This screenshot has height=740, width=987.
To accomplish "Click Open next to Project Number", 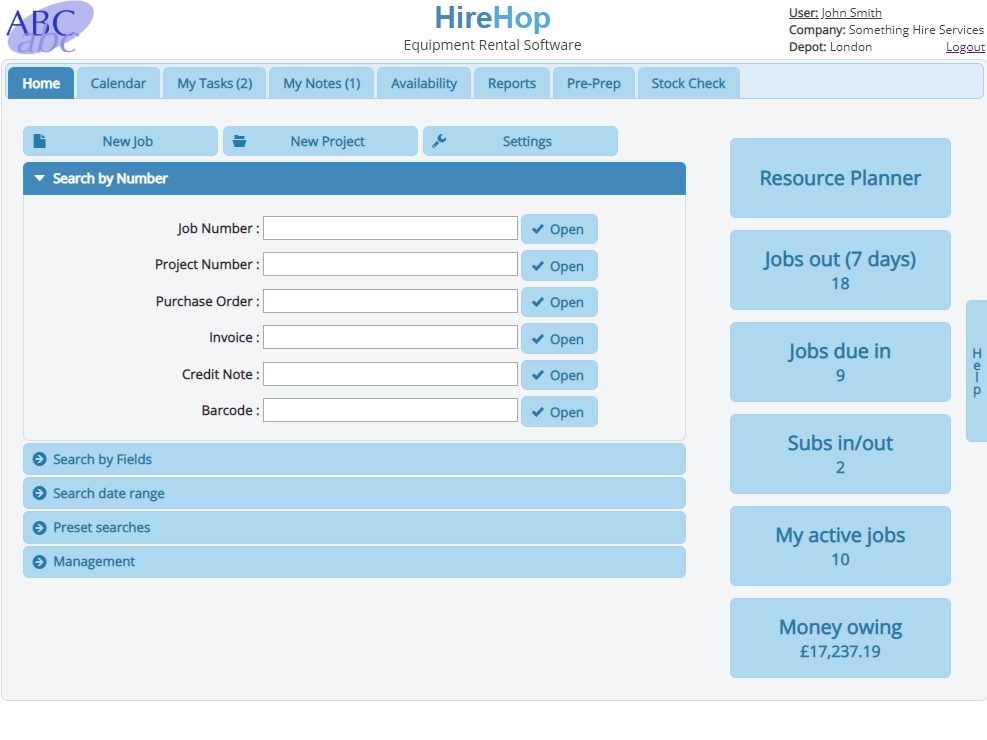I will tap(559, 266).
